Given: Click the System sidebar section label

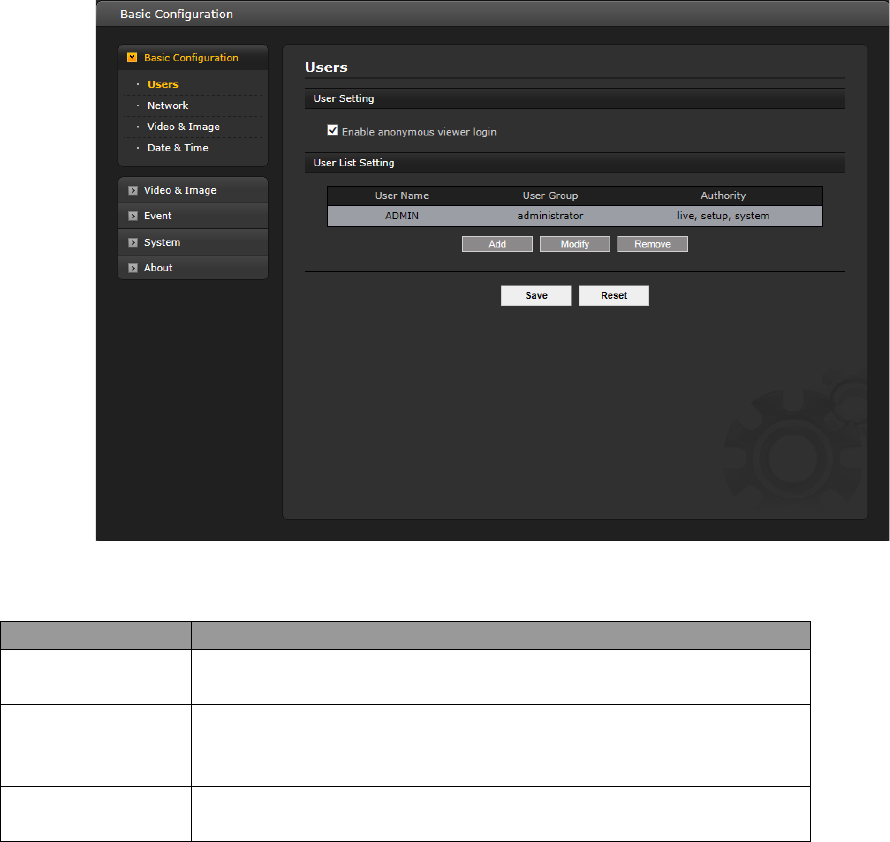Looking at the screenshot, I should click(x=162, y=242).
